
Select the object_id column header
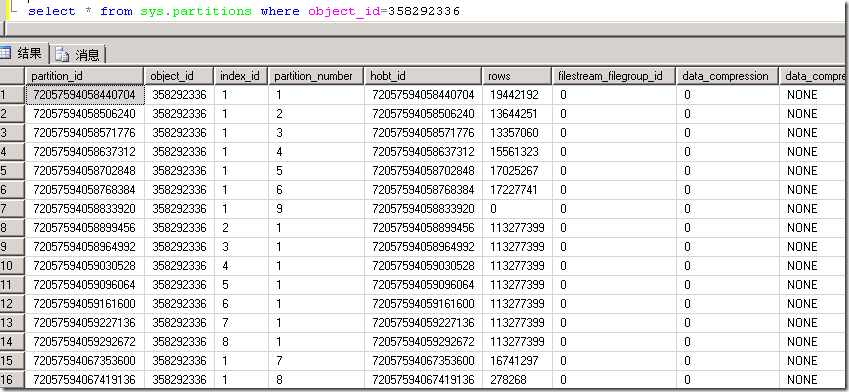(x=179, y=76)
